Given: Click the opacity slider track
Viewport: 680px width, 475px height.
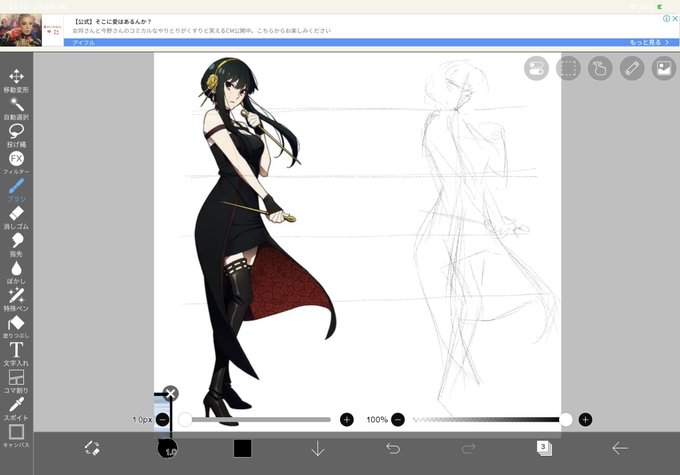Looking at the screenshot, I should click(489, 419).
